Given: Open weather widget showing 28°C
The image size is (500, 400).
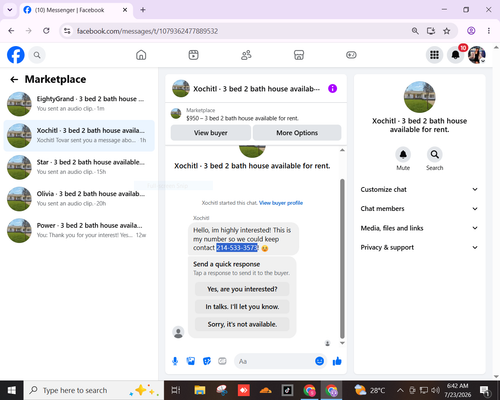Looking at the screenshot, I should 370,390.
